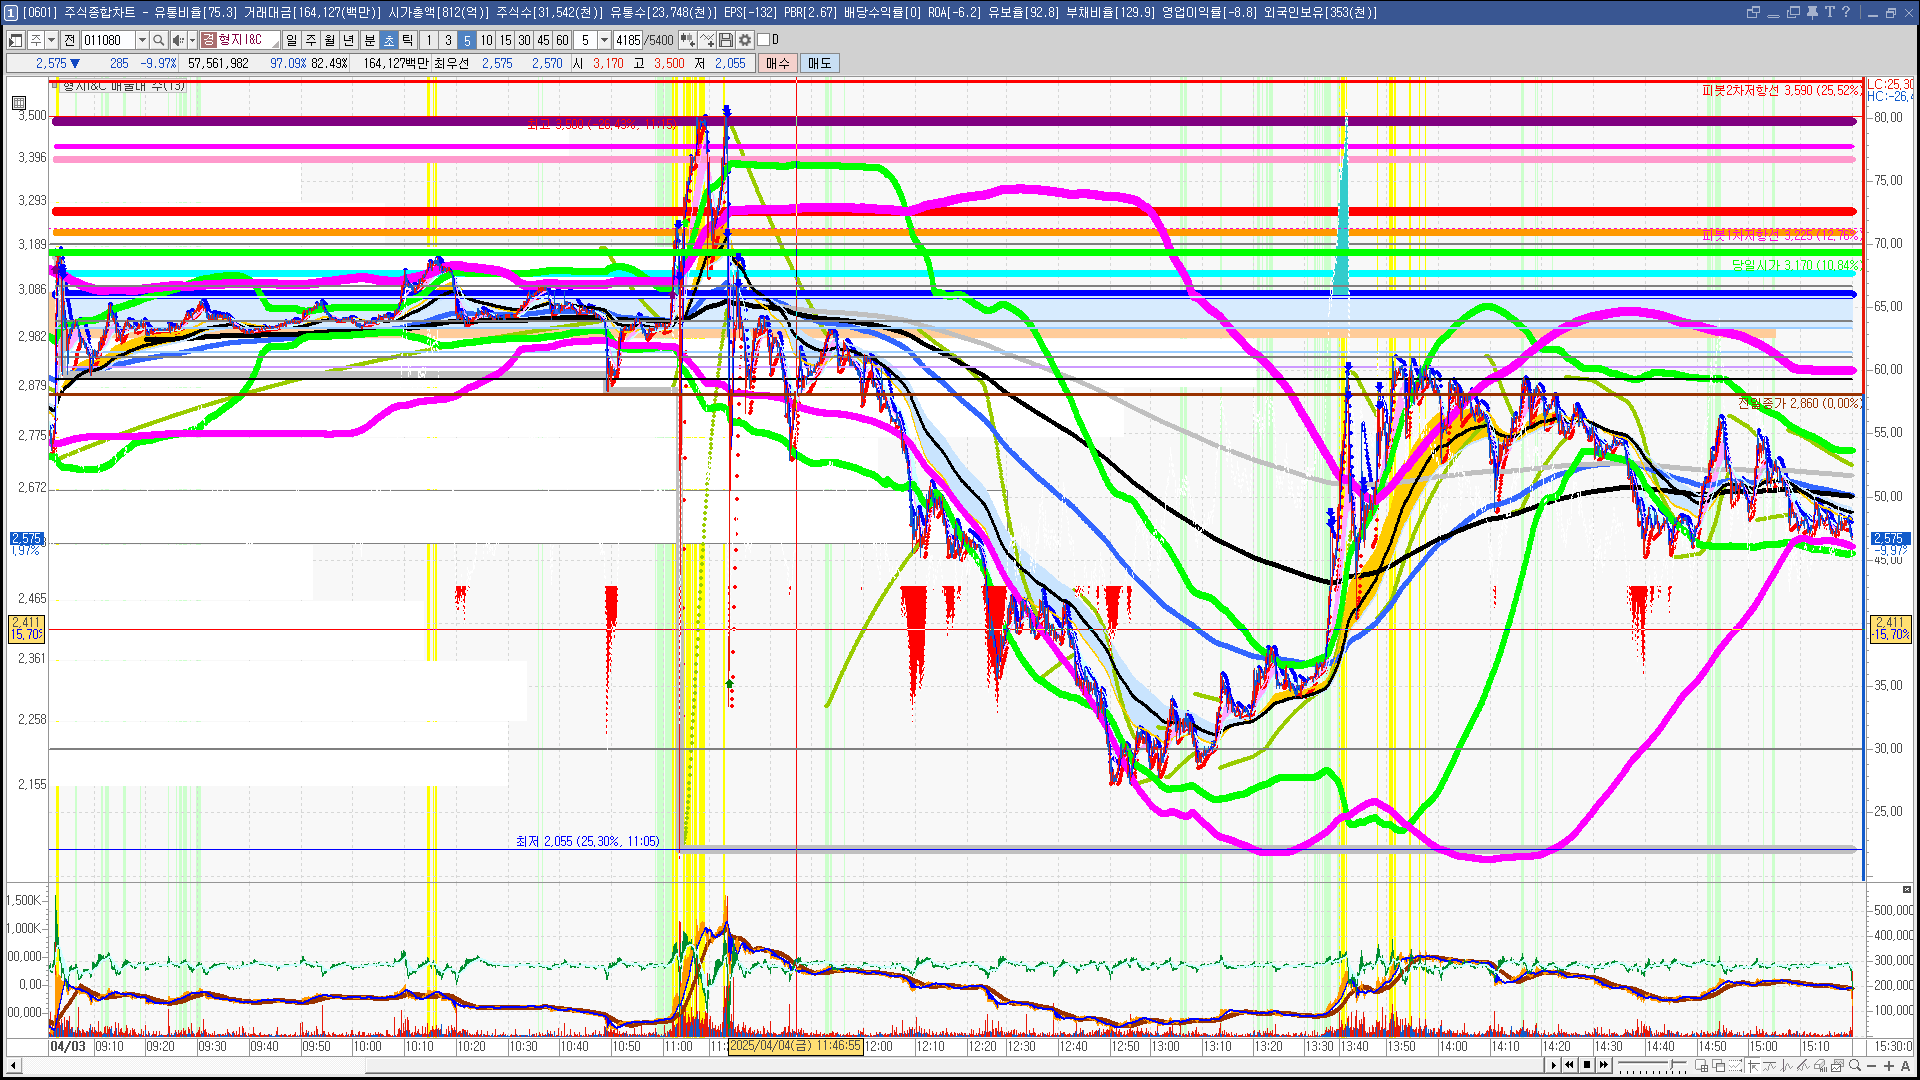Open the stock code dropdown arrow
The image size is (1920, 1080).
click(142, 40)
